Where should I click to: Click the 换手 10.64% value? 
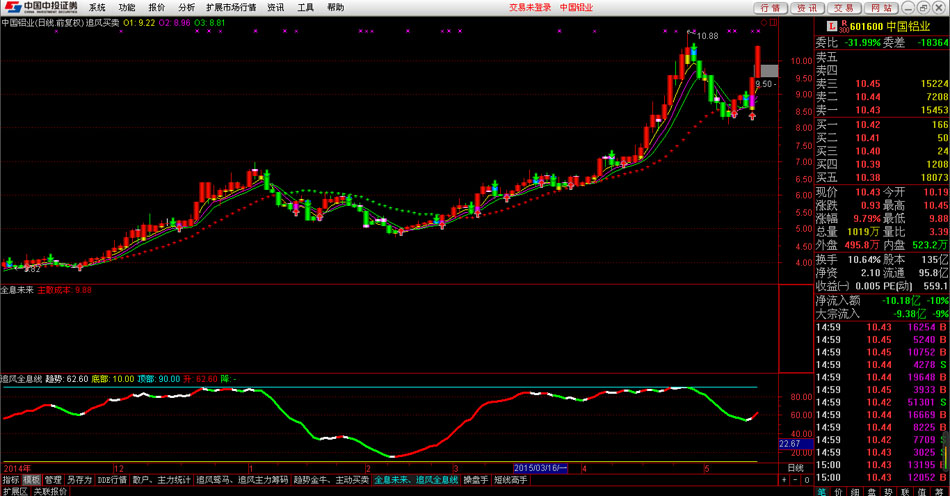coord(864,259)
